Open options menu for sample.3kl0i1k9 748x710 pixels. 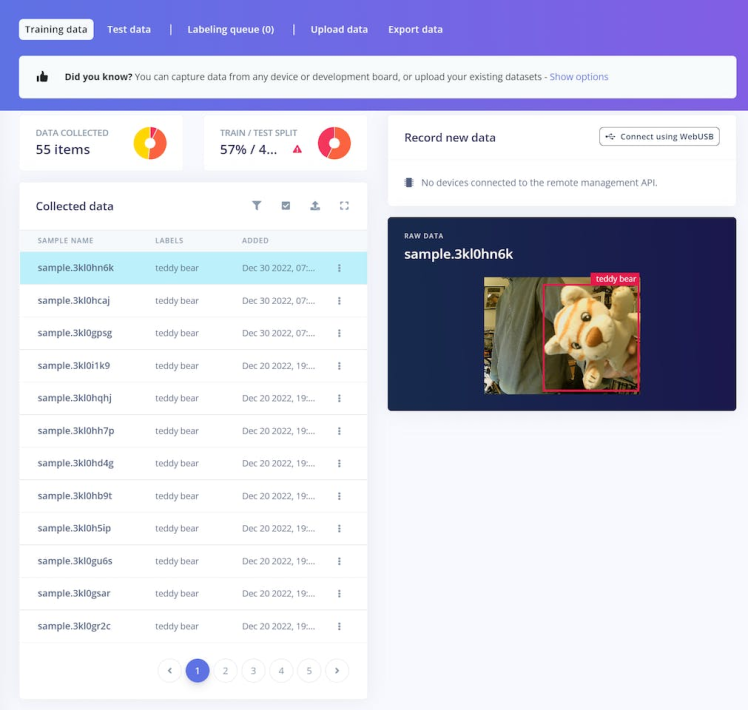339,366
